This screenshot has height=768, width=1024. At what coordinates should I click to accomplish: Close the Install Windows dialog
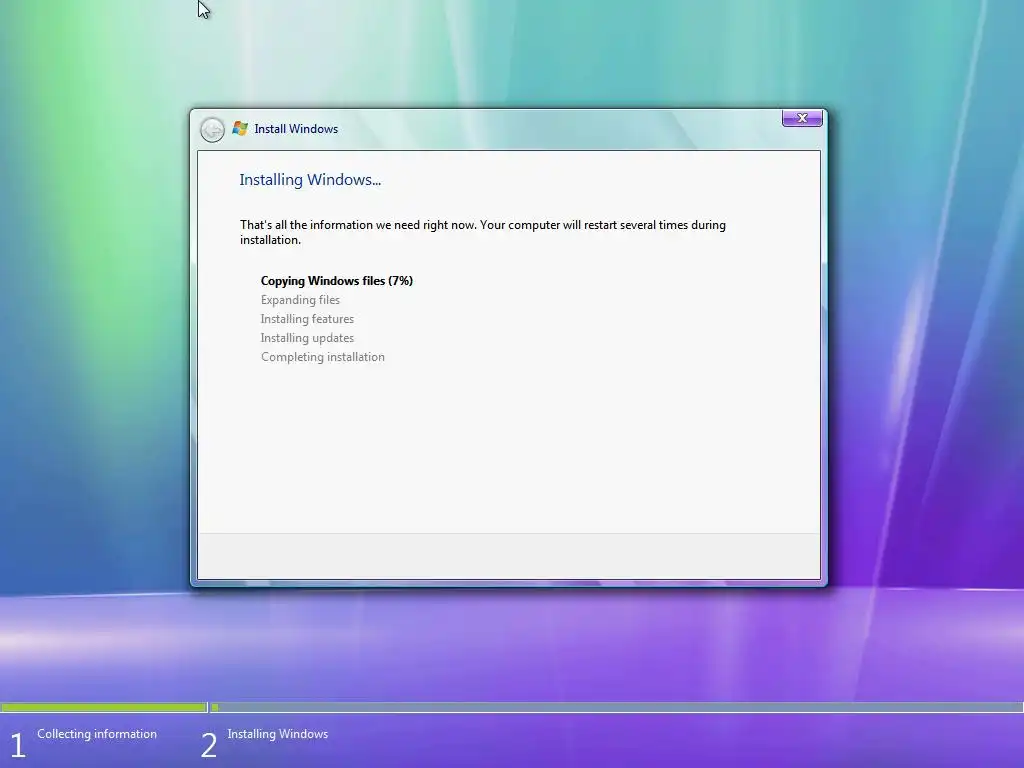(802, 118)
